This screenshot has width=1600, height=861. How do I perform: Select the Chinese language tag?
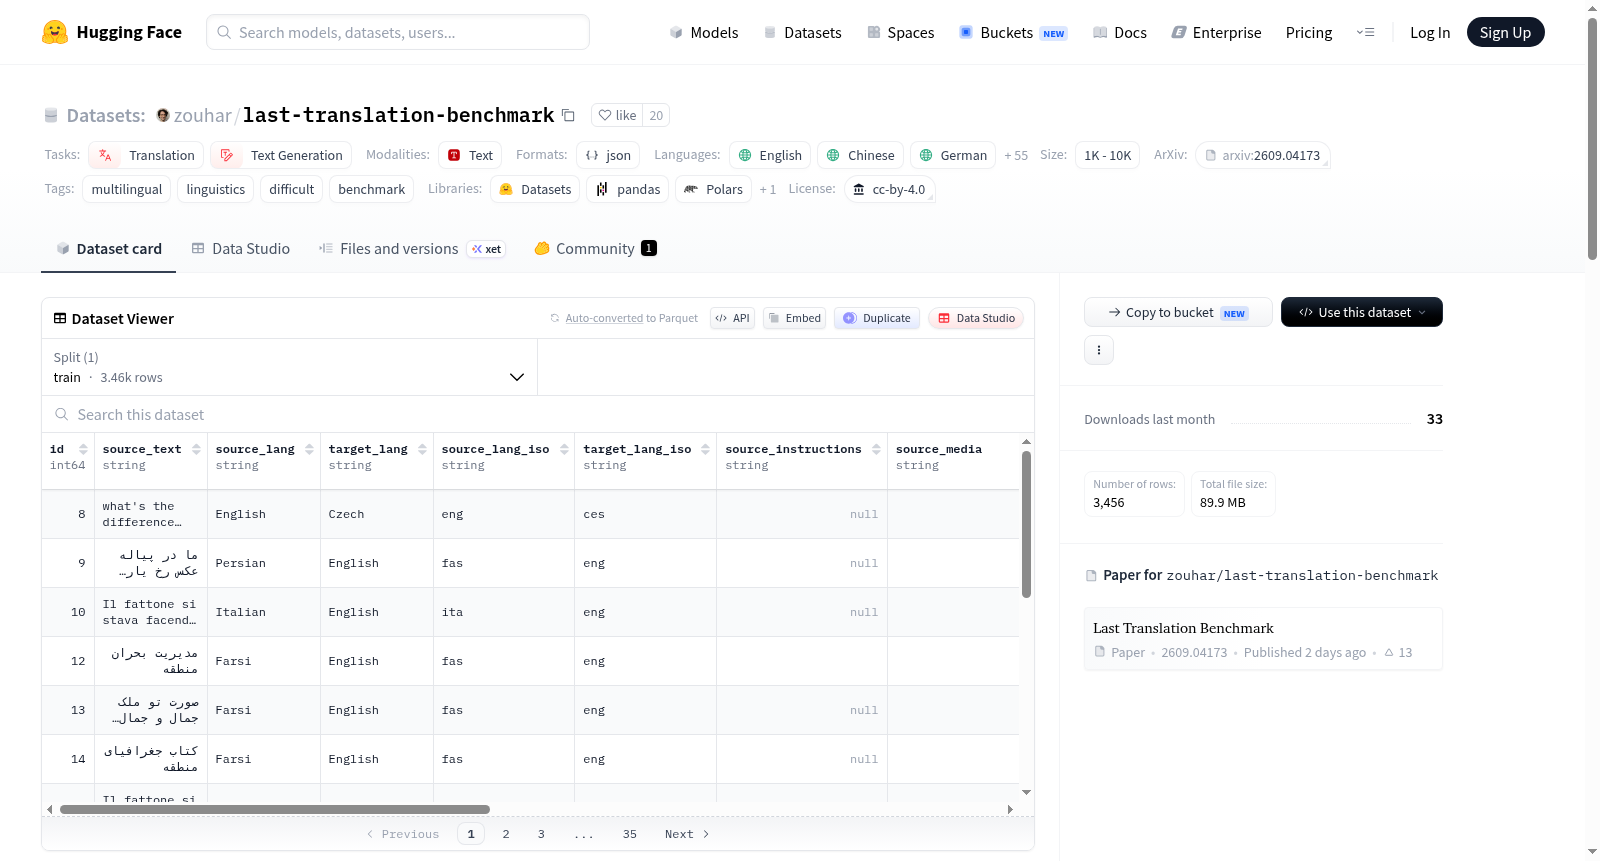click(860, 155)
